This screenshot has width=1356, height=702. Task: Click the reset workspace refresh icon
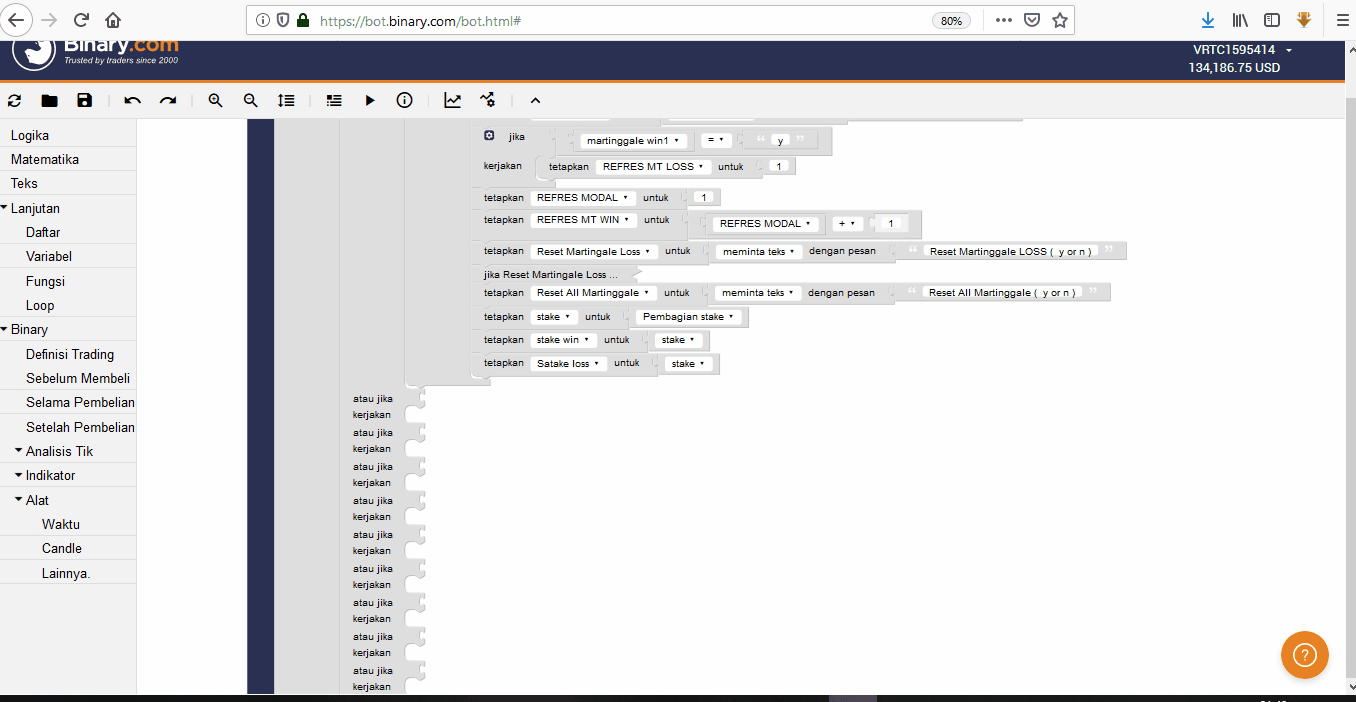(14, 100)
